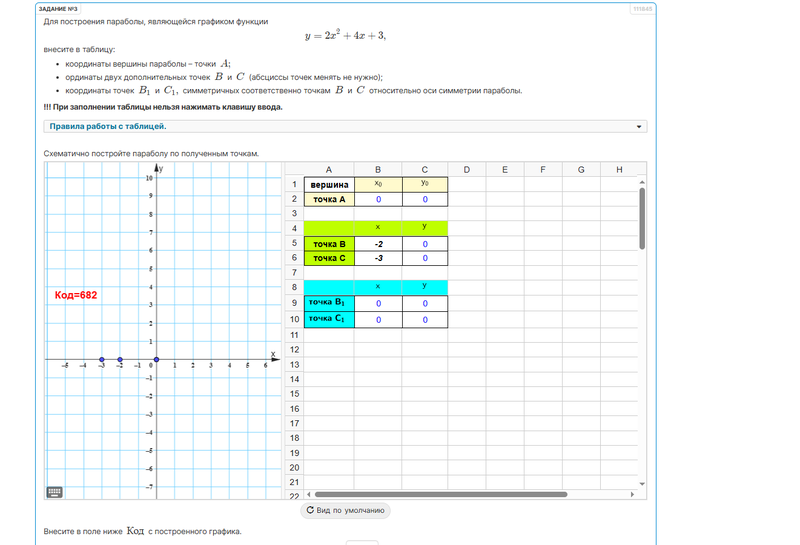
Task: Select the x0 value cell for точка A
Action: click(x=378, y=200)
